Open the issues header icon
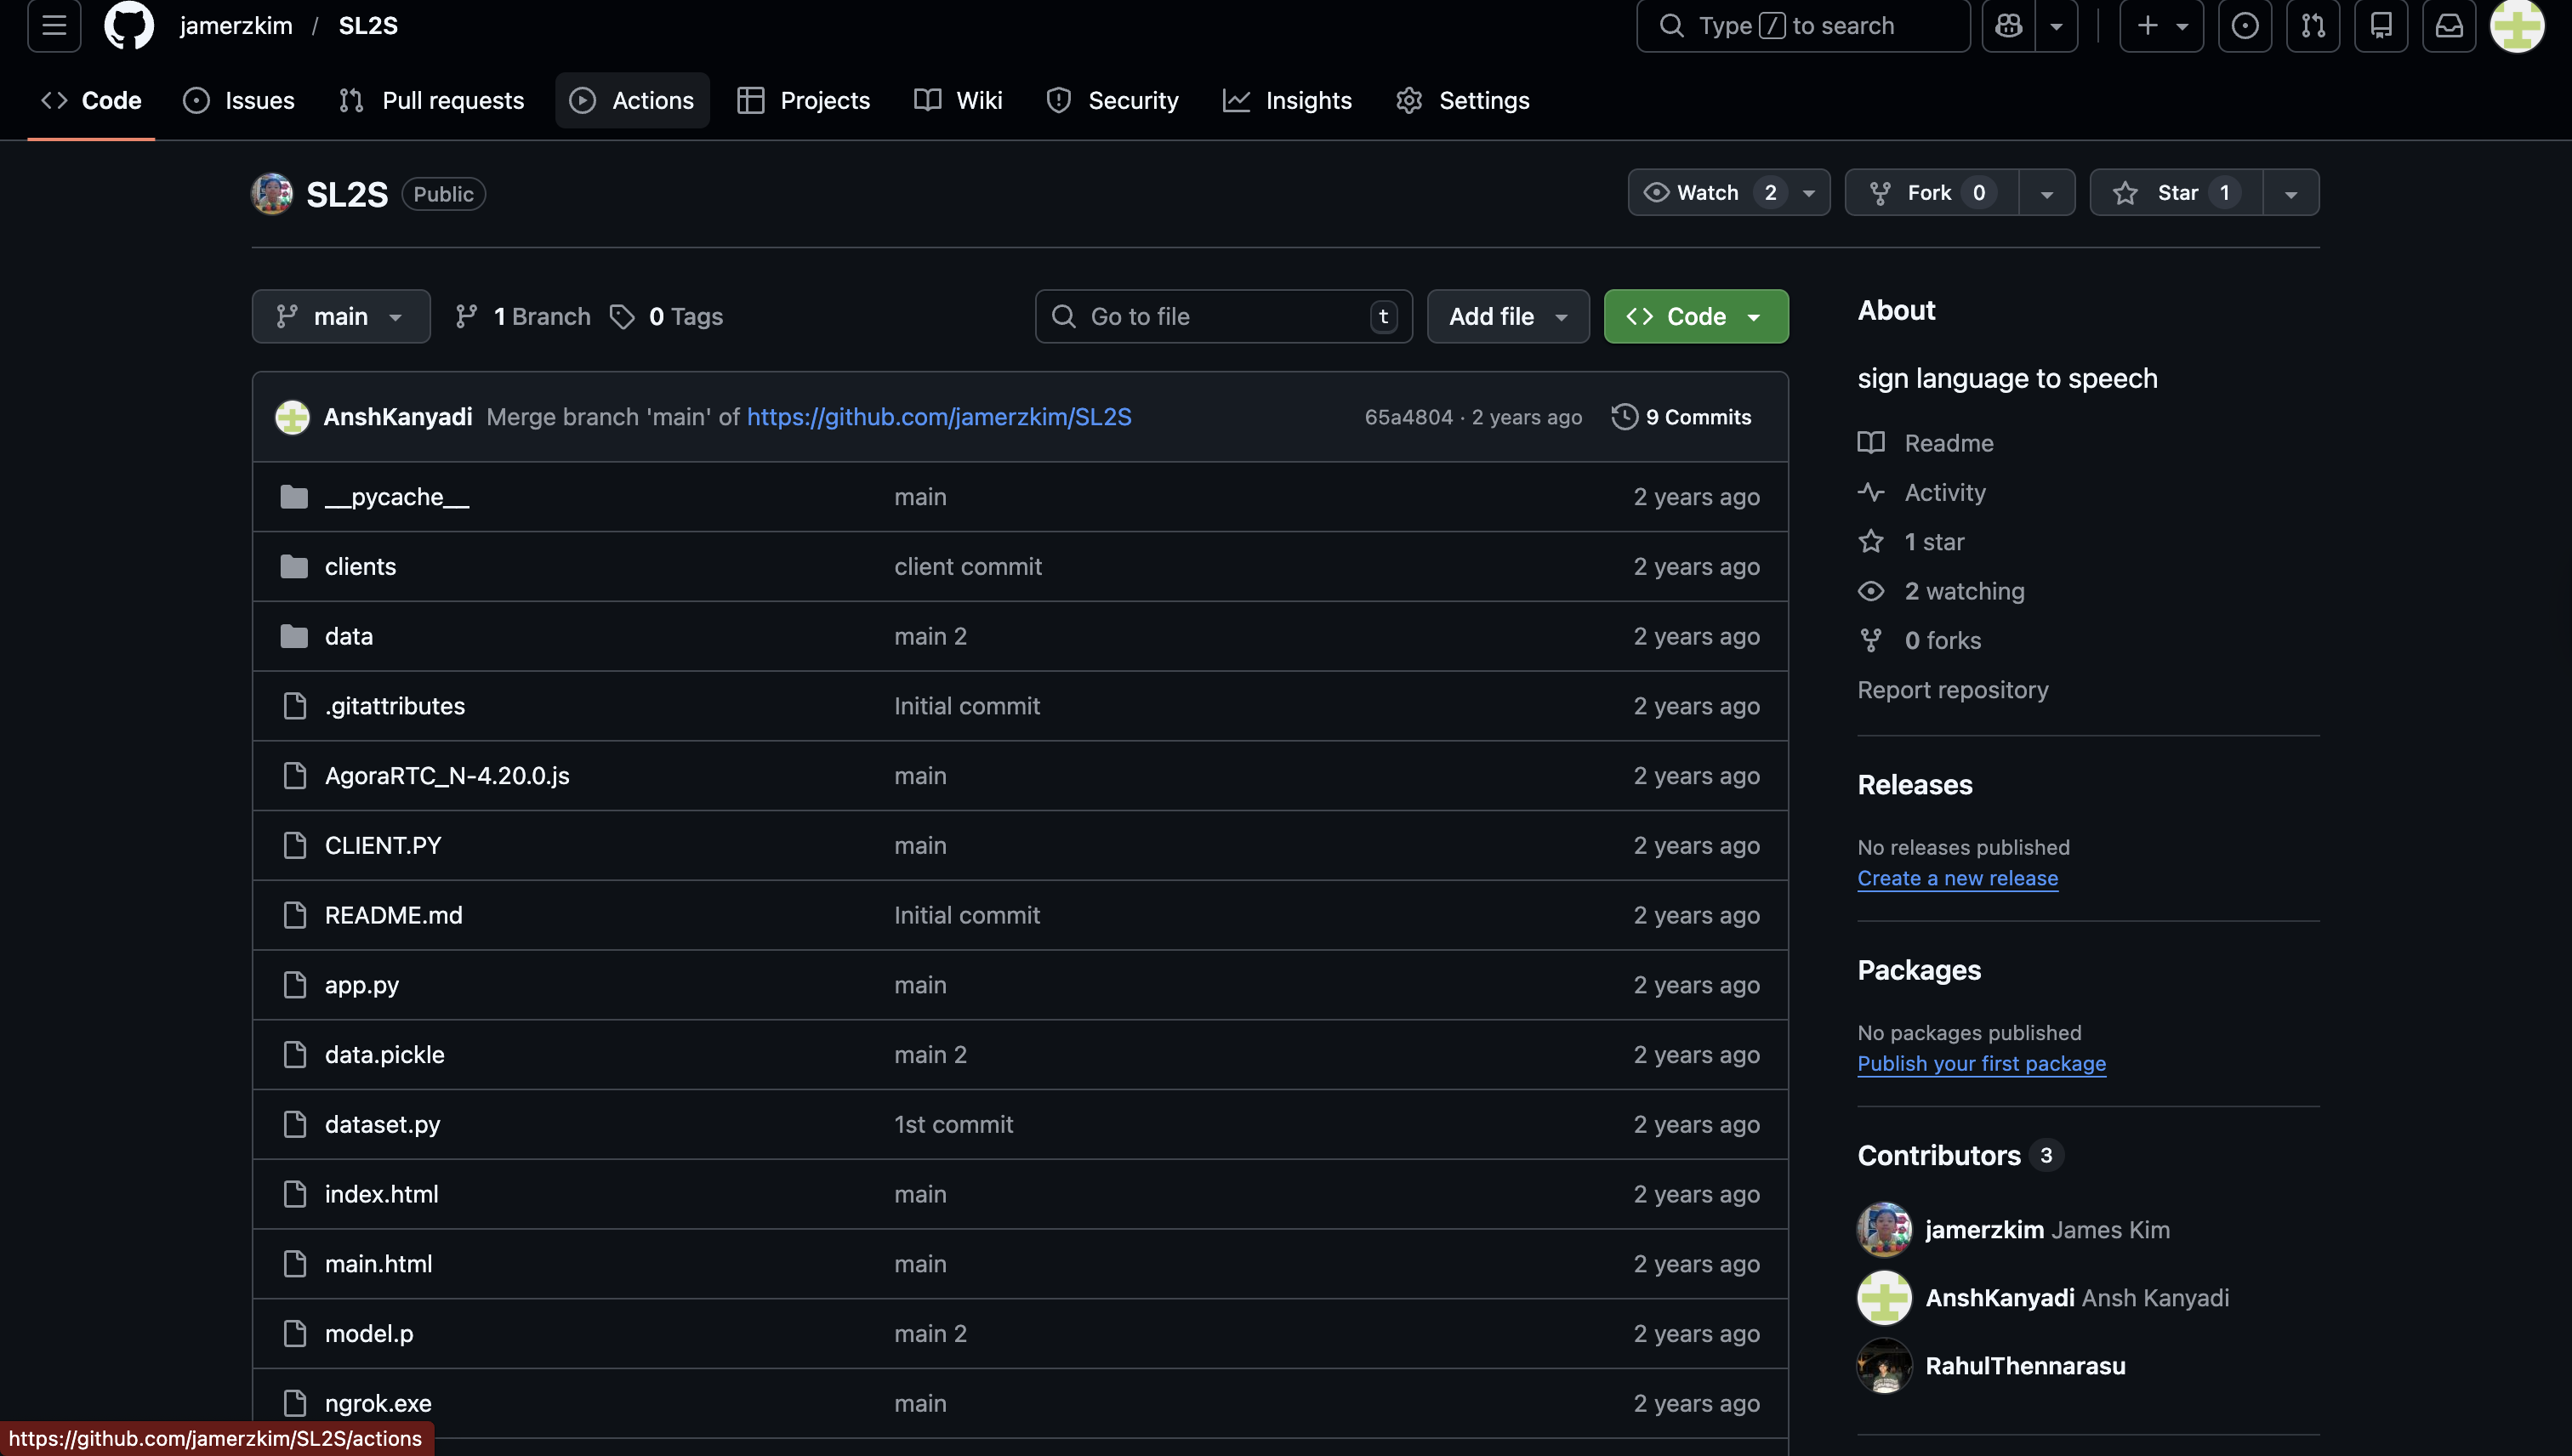This screenshot has width=2572, height=1456. [x=2244, y=25]
